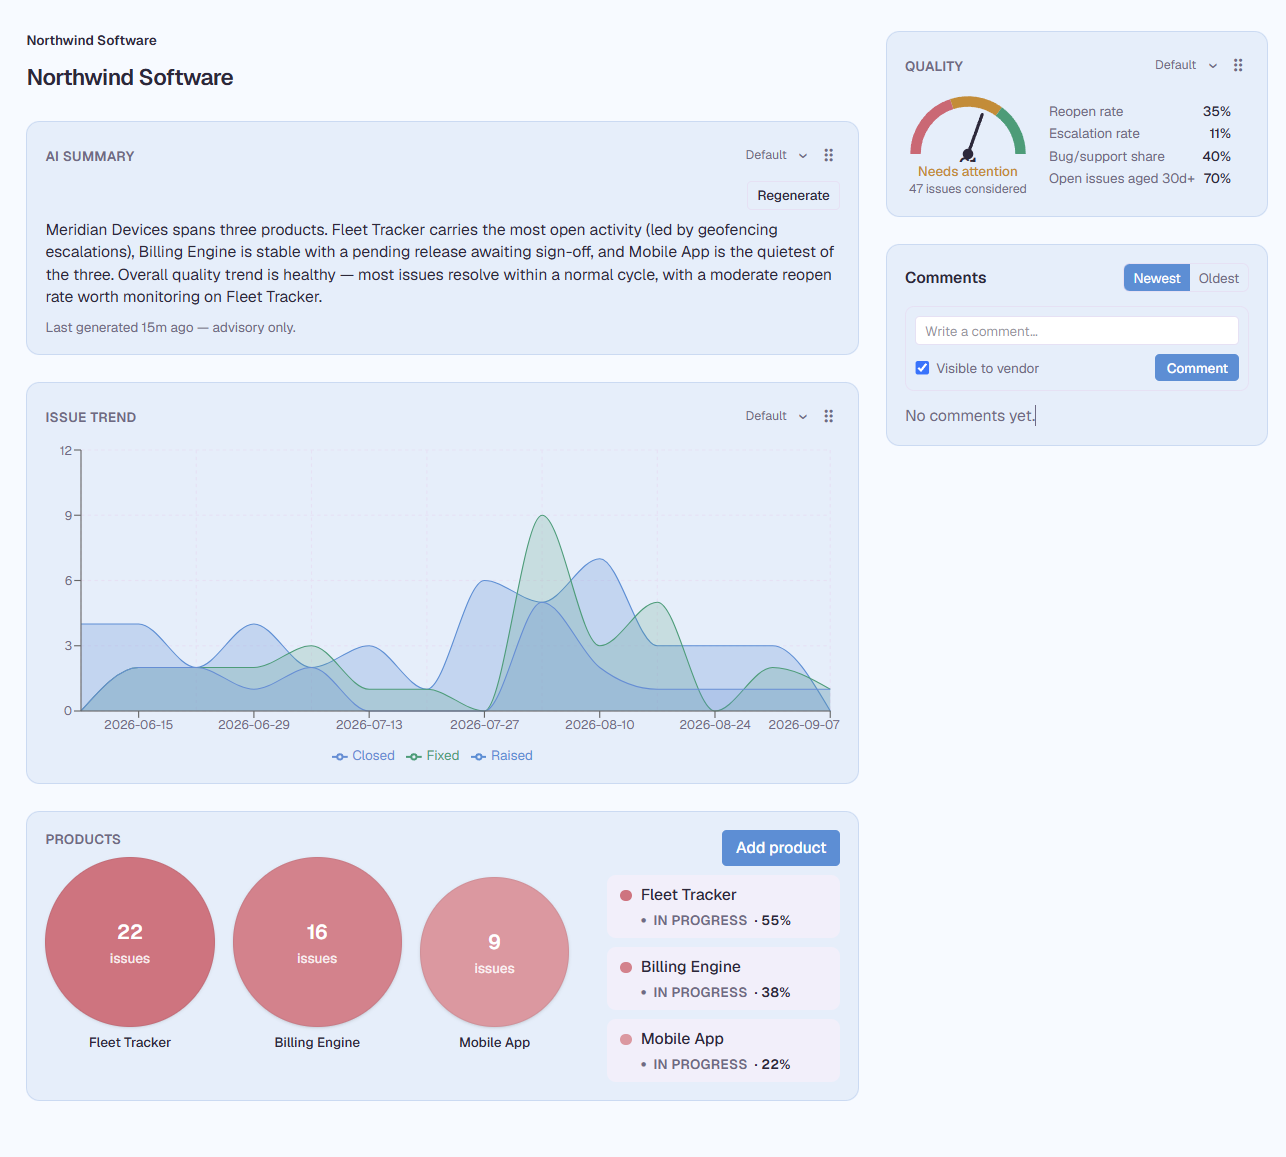Click the No comments yet text

[x=970, y=416]
